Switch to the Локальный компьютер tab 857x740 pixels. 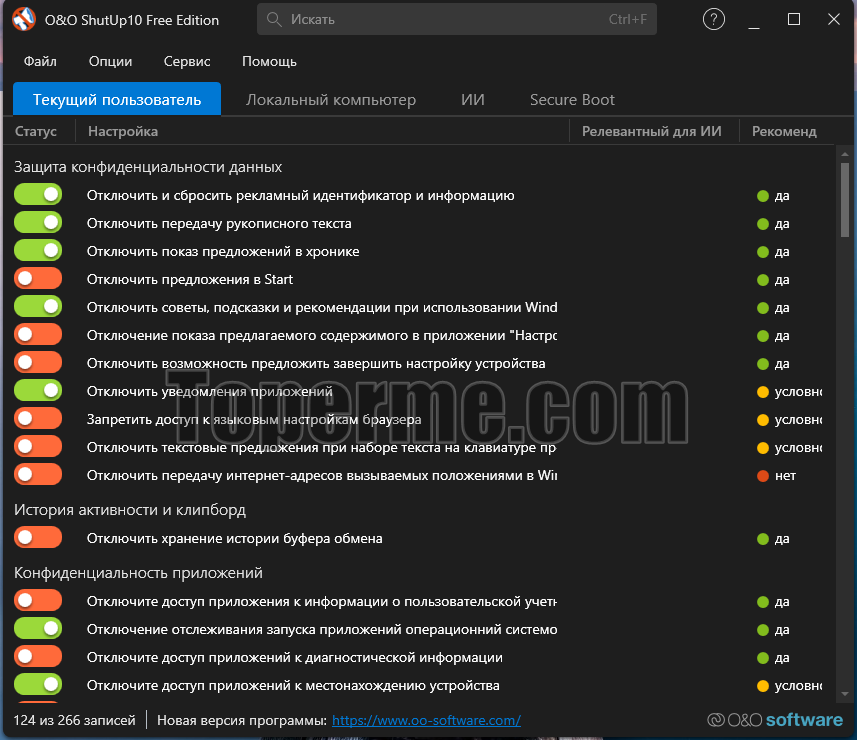coord(331,99)
